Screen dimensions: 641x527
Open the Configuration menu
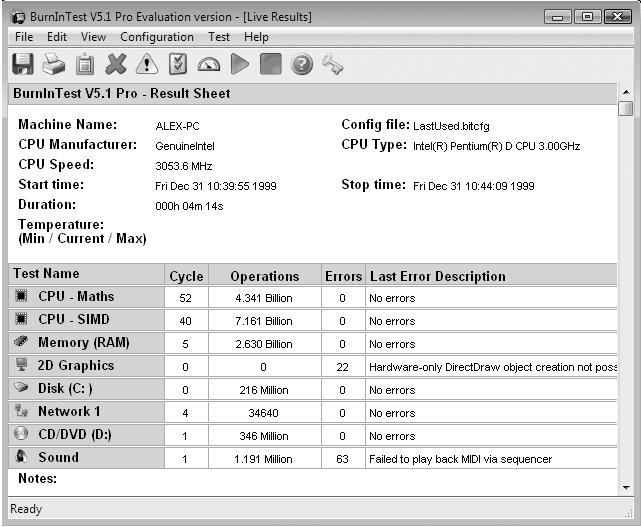click(157, 37)
